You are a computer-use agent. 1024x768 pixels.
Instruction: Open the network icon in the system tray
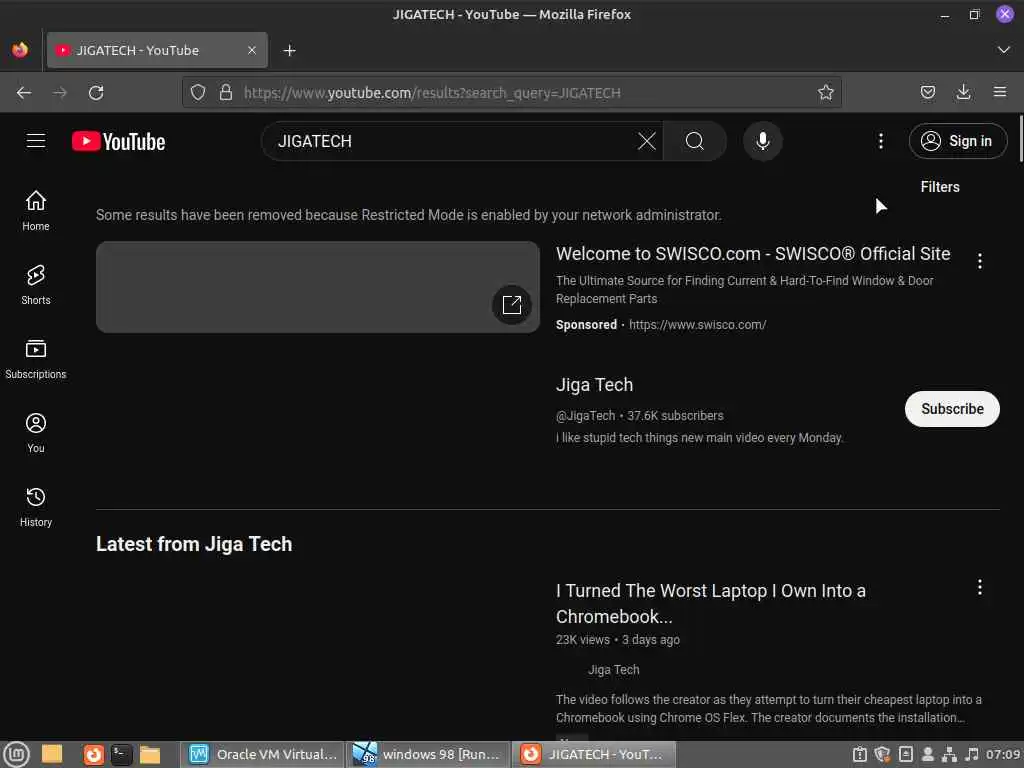coord(949,754)
